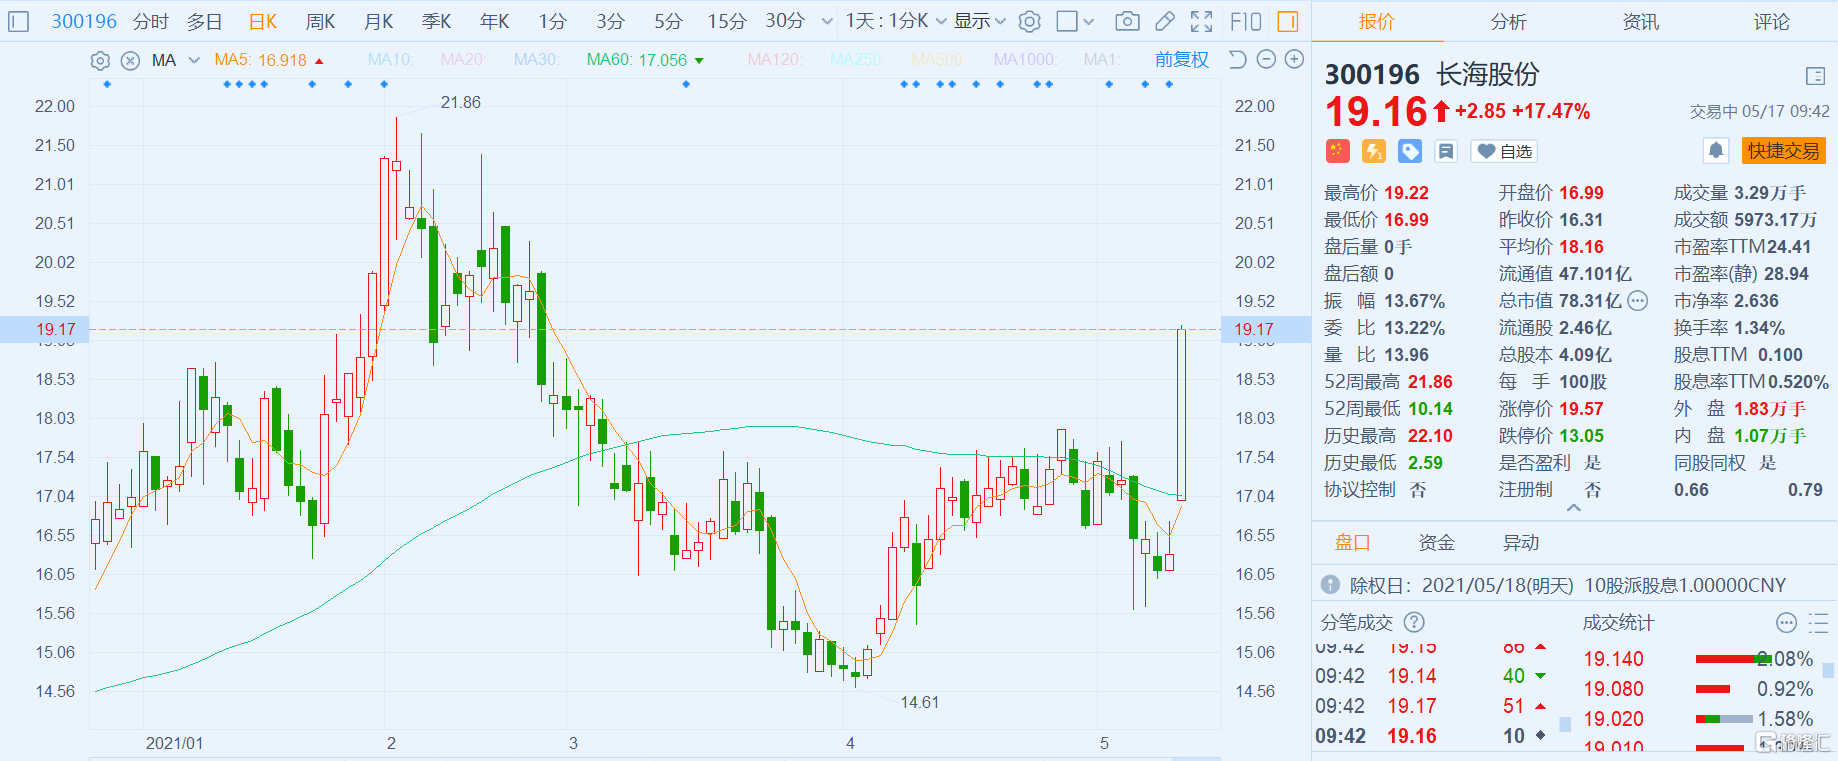
Task: Collapse the quote details with chevron
Action: [1574, 508]
